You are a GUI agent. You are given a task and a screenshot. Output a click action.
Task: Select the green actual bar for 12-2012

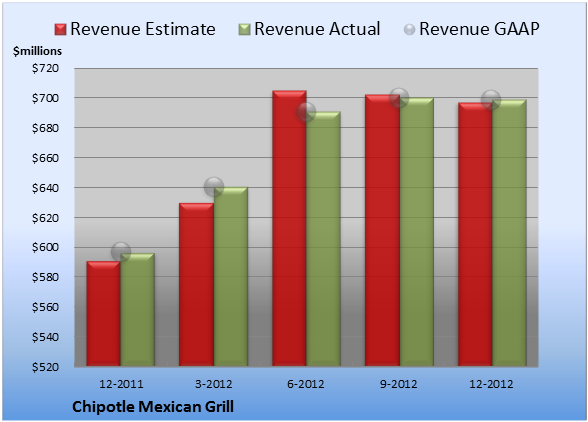510,233
